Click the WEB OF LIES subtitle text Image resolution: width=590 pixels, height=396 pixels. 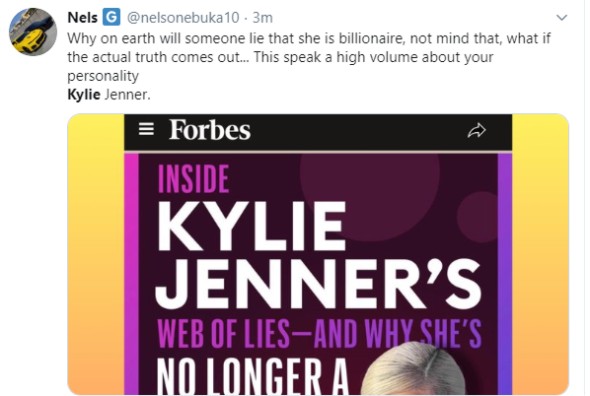[224, 334]
